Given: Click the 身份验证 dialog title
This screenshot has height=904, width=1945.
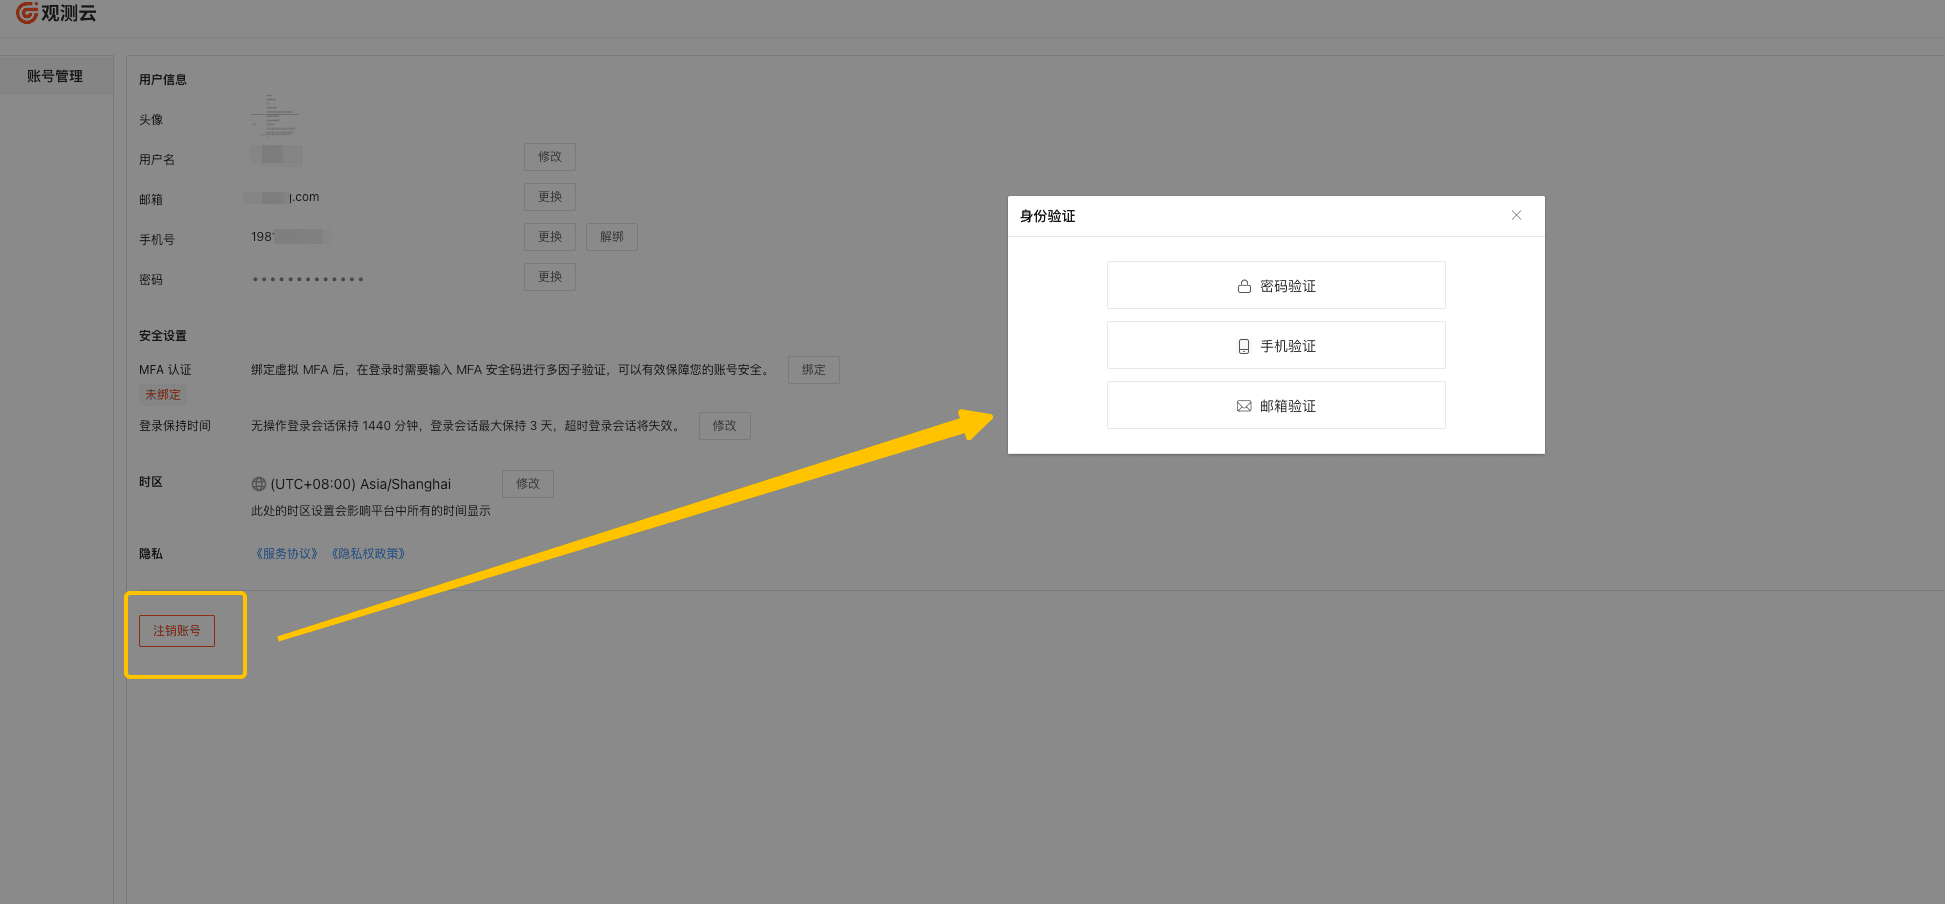Looking at the screenshot, I should 1048,216.
